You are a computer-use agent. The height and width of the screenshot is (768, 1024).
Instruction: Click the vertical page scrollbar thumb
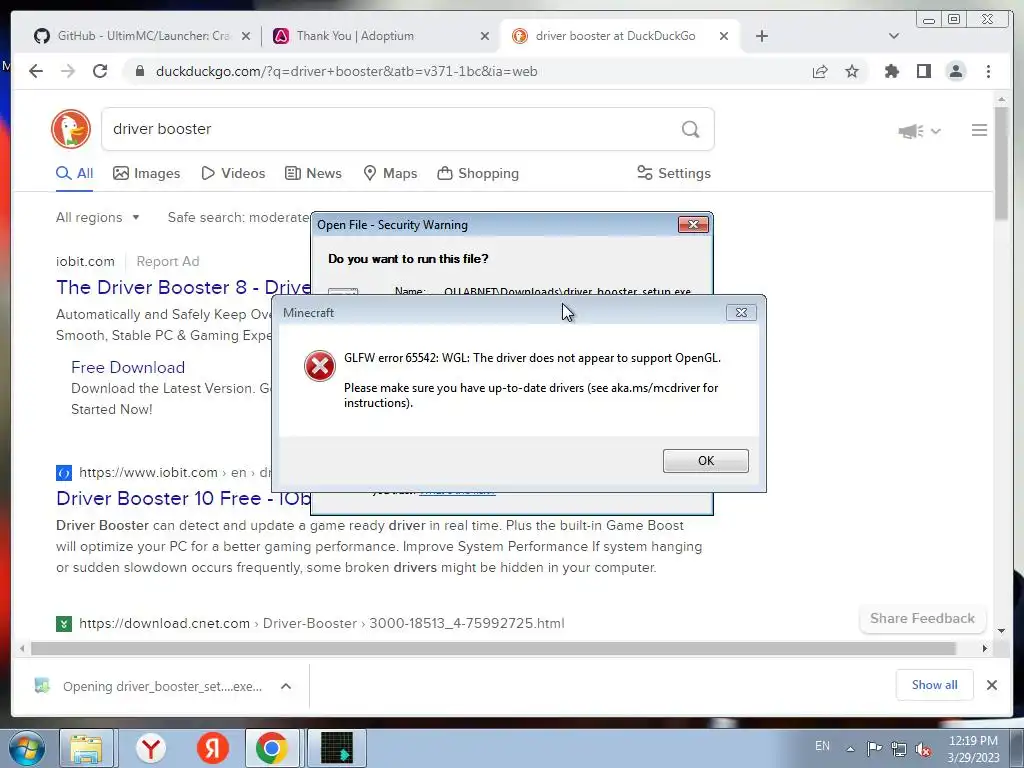coord(1001,163)
